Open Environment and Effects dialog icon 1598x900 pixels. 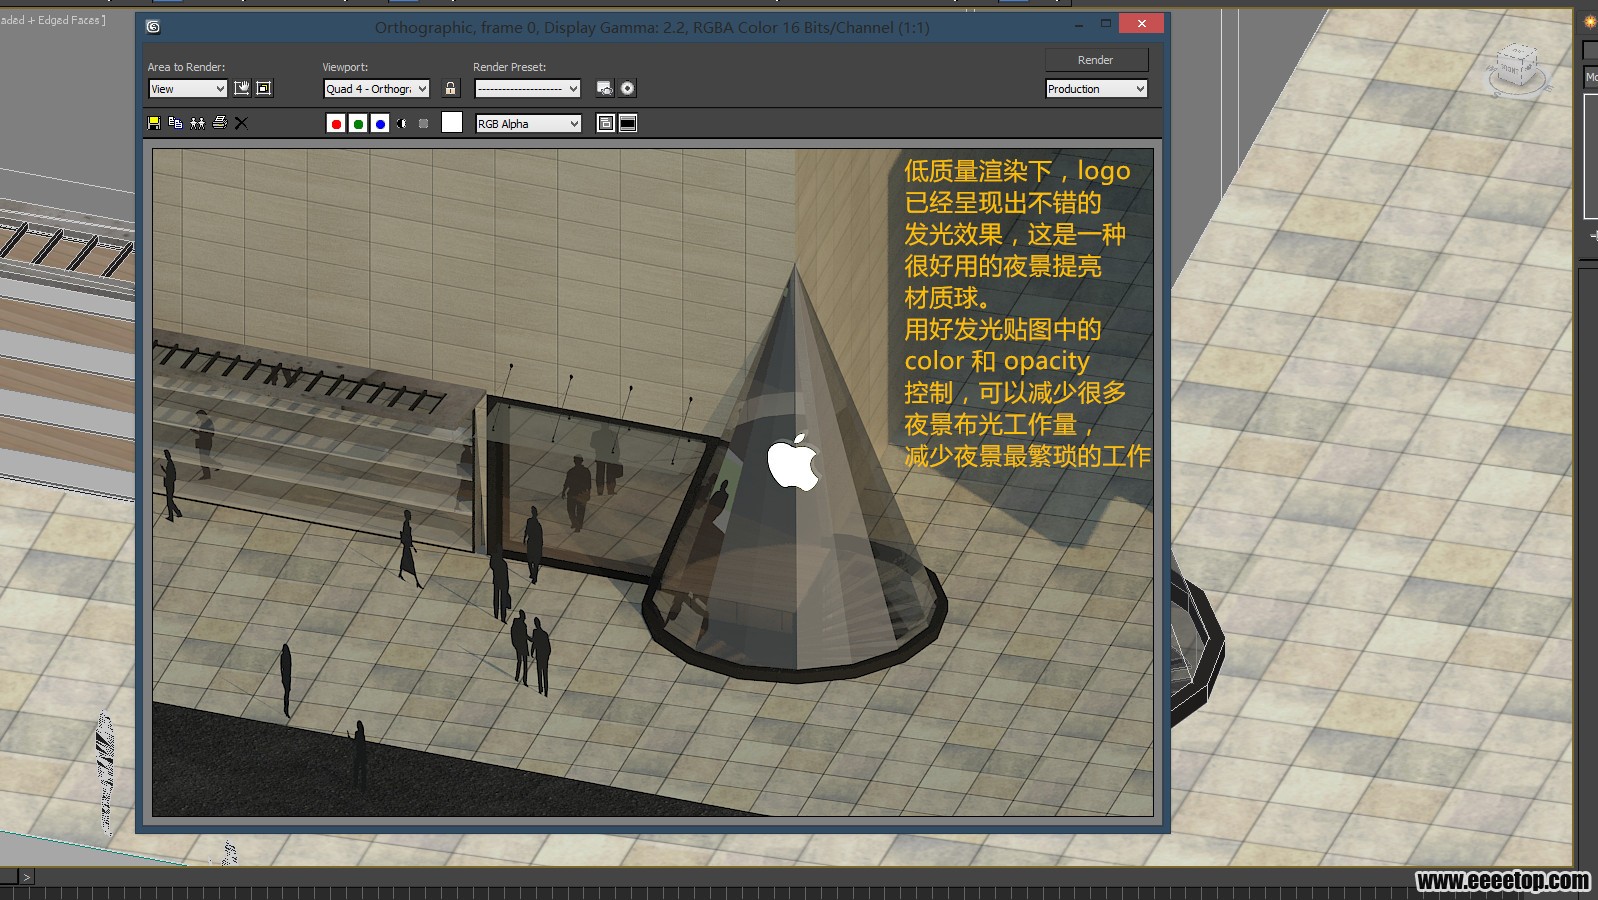click(627, 88)
